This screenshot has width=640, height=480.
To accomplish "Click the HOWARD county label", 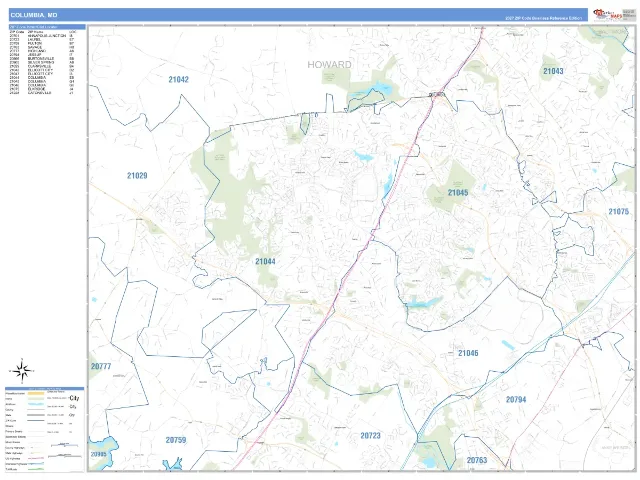I will tap(329, 64).
